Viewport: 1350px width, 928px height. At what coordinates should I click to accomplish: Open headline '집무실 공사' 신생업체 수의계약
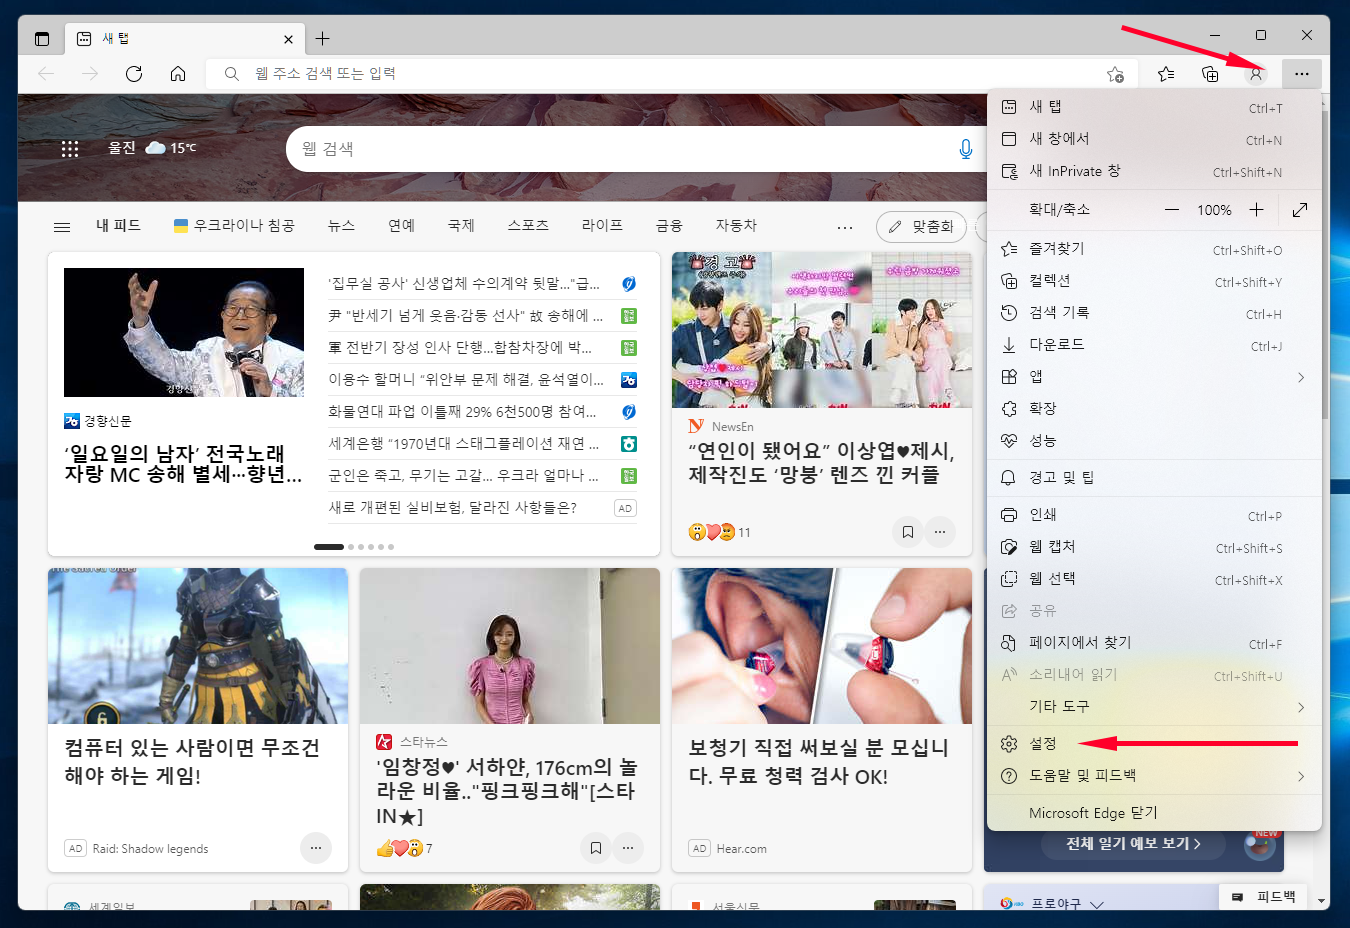(x=464, y=284)
